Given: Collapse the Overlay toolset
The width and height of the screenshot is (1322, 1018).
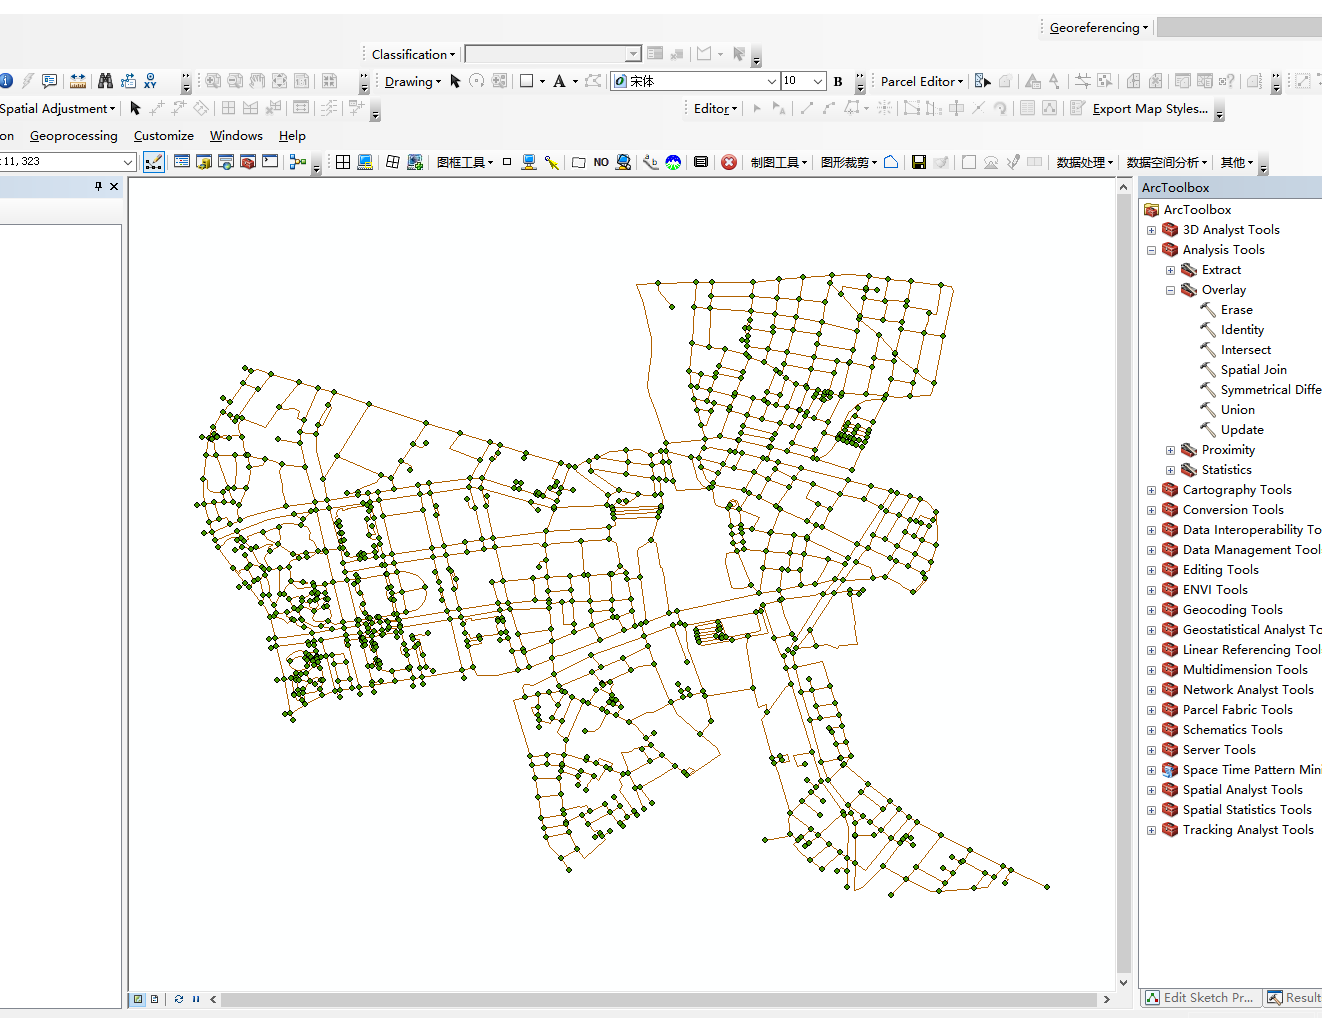Looking at the screenshot, I should click(x=1170, y=289).
